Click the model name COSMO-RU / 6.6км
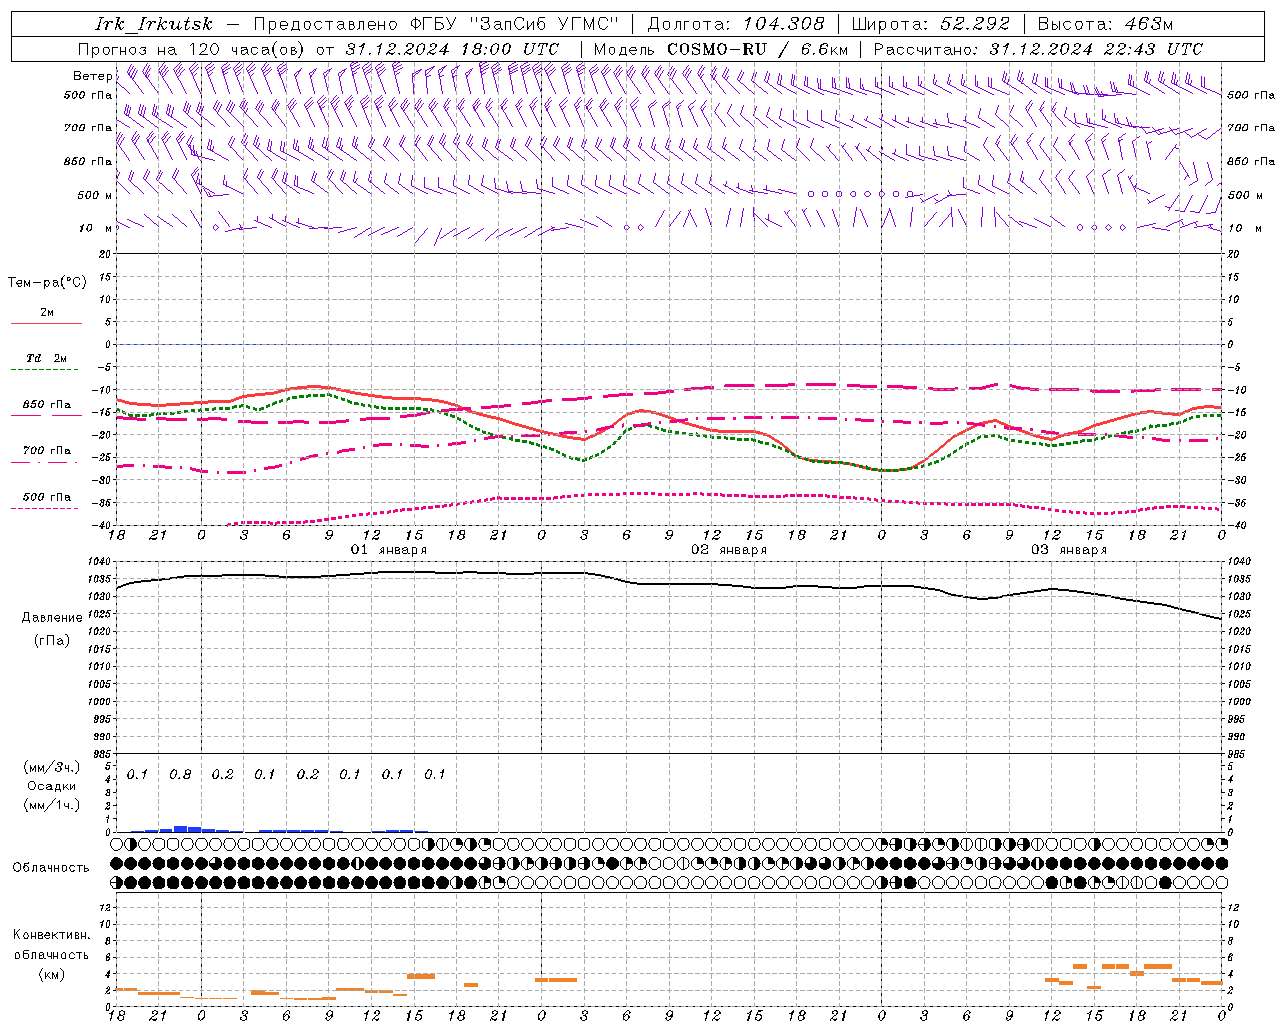This screenshot has height=1024, width=1280. tap(757, 49)
